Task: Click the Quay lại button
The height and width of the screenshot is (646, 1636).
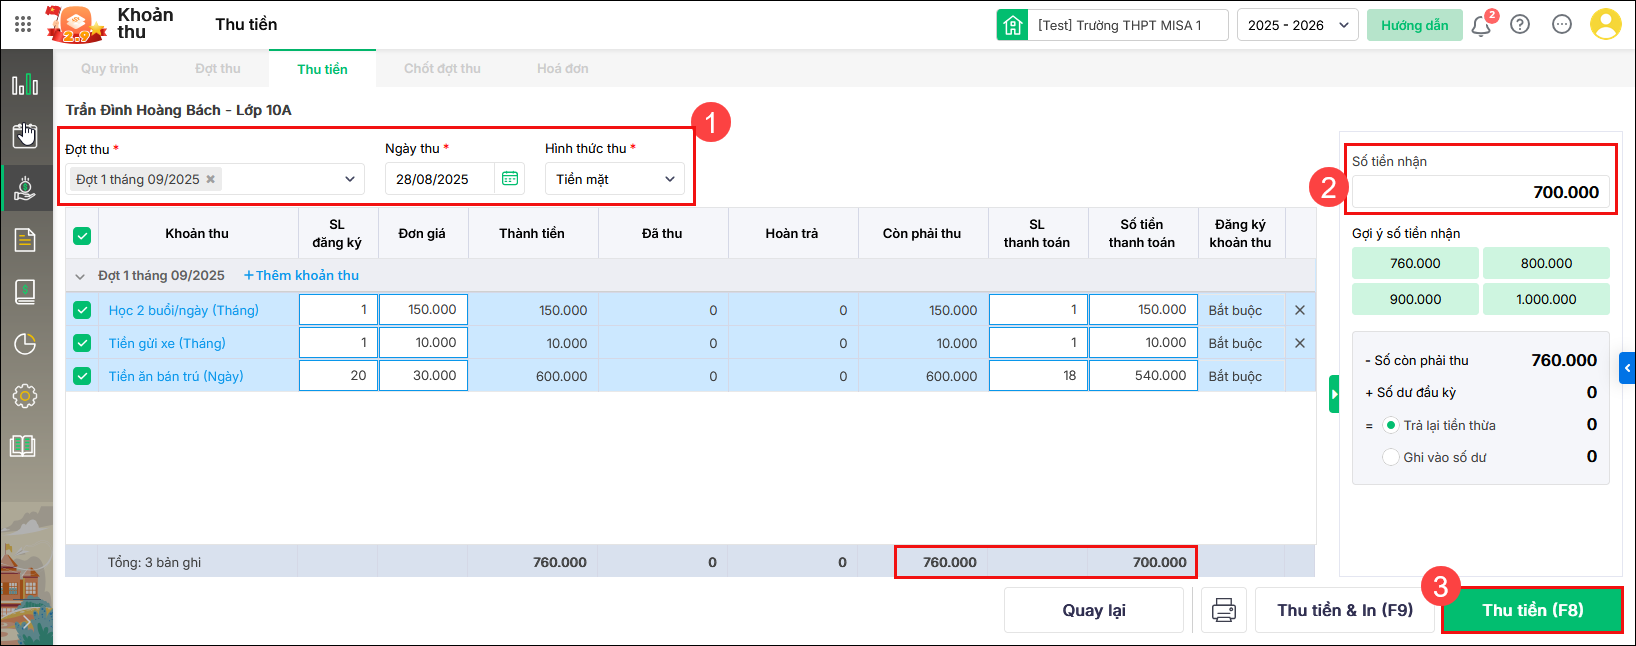Action: [1094, 610]
